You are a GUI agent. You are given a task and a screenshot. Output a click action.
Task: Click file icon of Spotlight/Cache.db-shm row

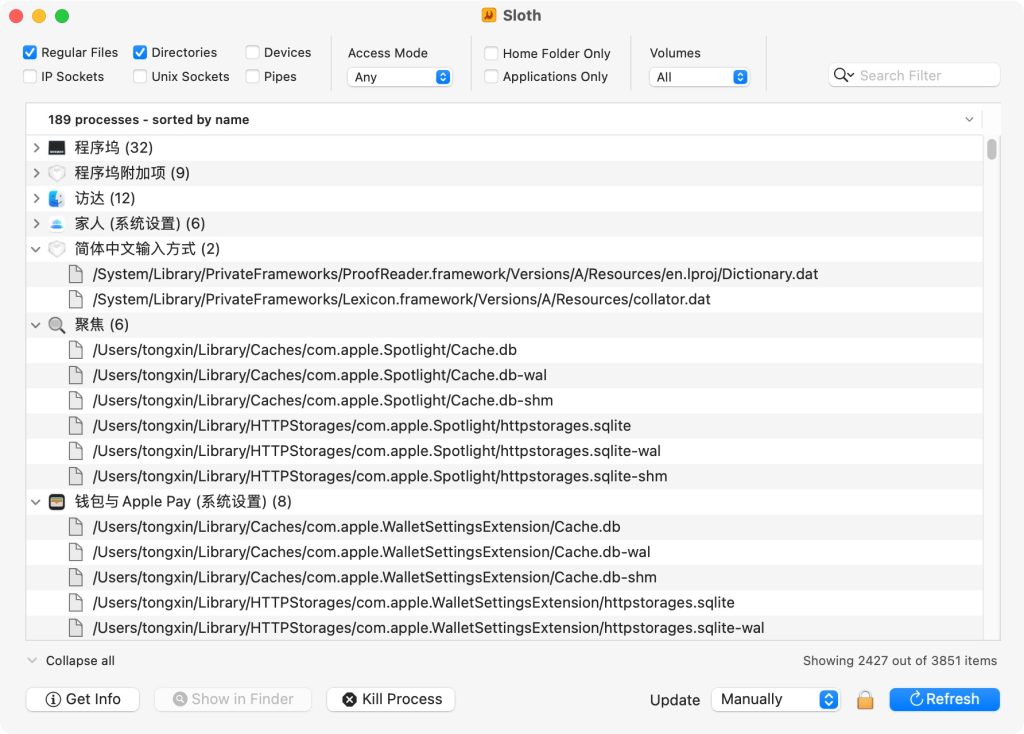tap(76, 400)
